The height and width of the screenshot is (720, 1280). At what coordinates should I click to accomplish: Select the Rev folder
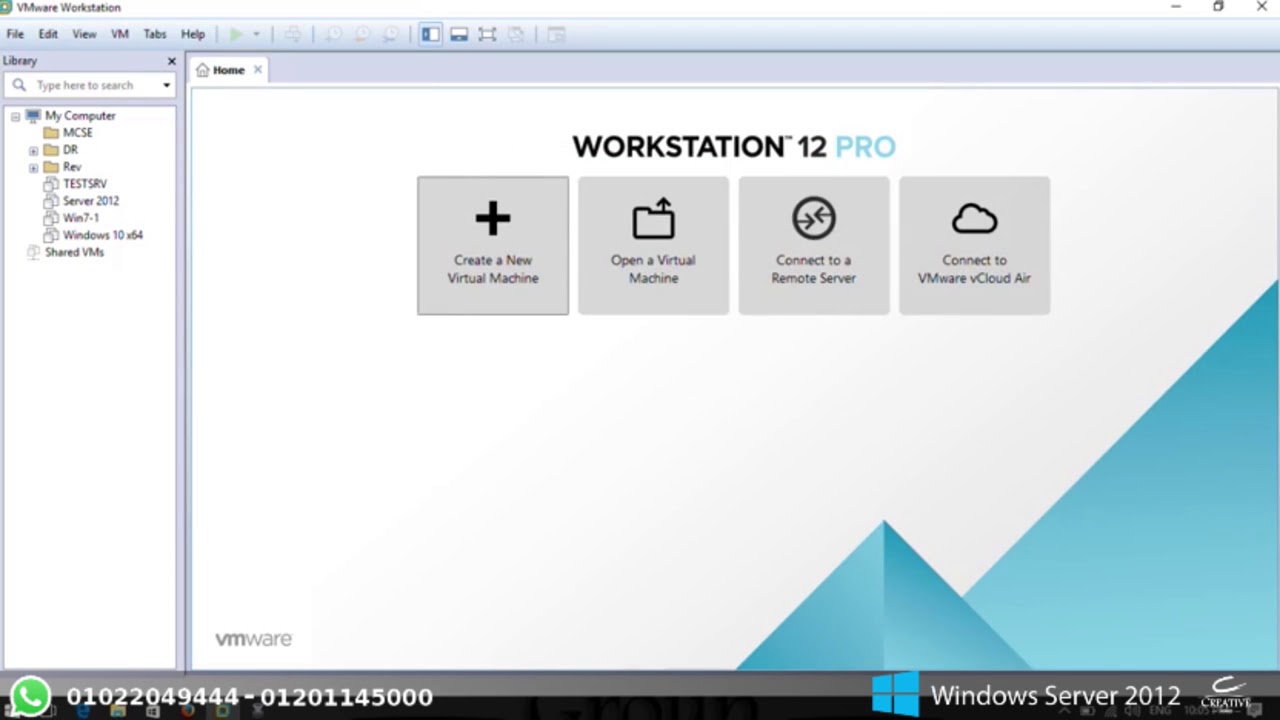(72, 167)
